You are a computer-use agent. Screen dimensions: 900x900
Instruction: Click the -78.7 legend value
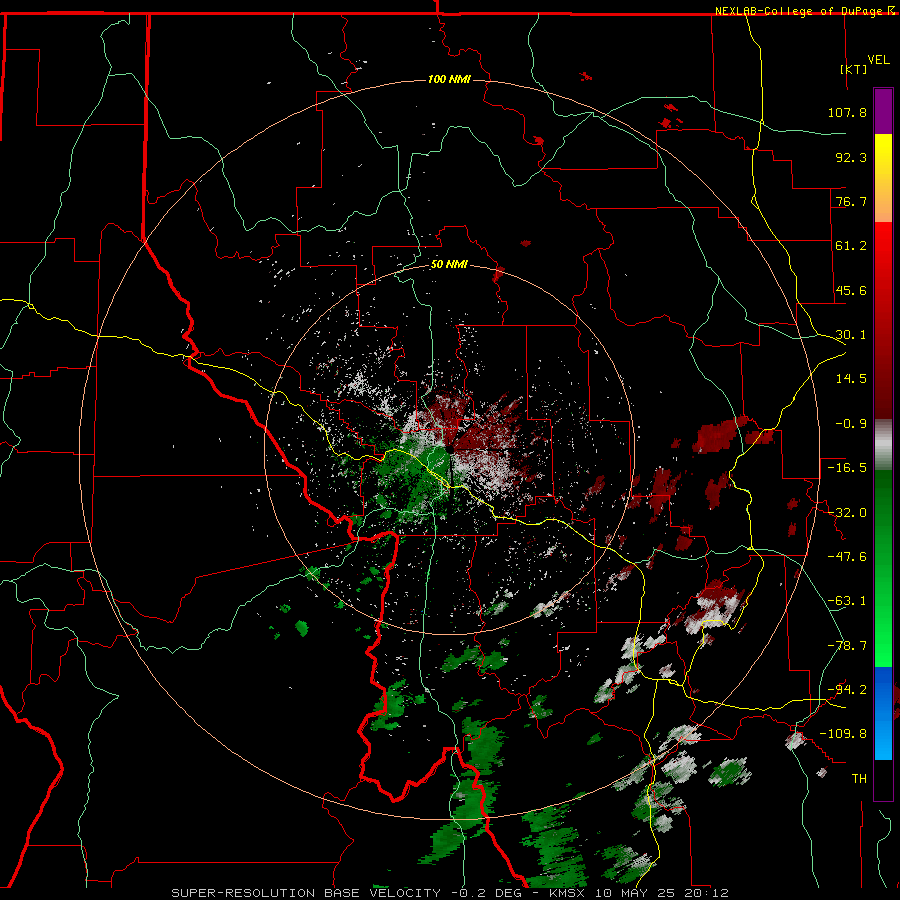(x=847, y=646)
